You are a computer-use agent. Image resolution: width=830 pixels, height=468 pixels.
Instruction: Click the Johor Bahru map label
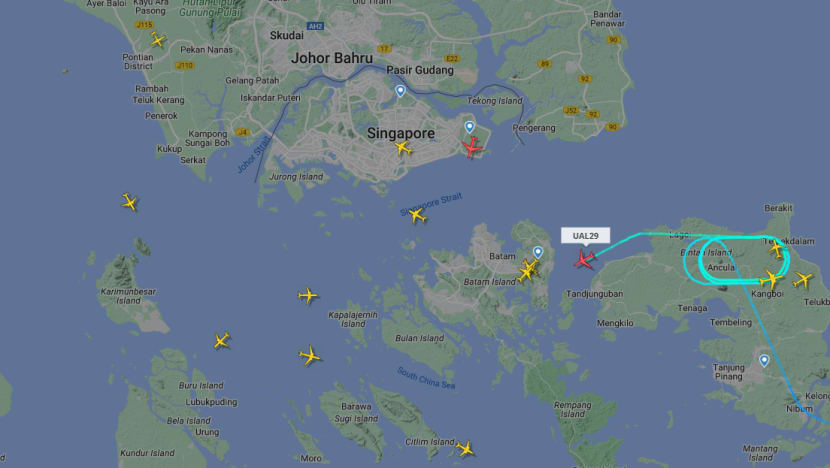coord(332,58)
